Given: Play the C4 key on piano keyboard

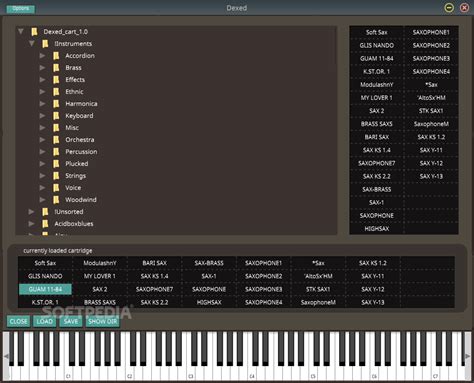Looking at the screenshot, I should (252, 373).
